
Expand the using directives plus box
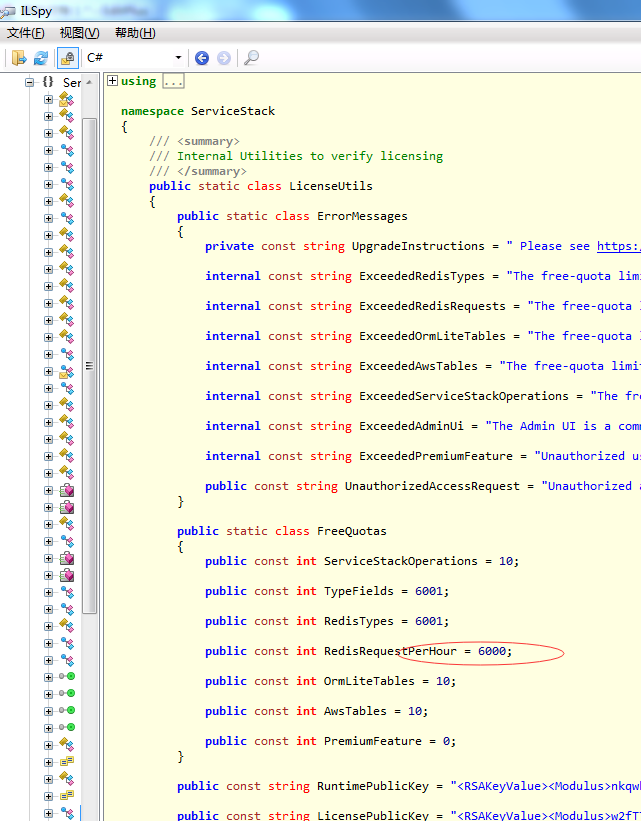point(112,81)
